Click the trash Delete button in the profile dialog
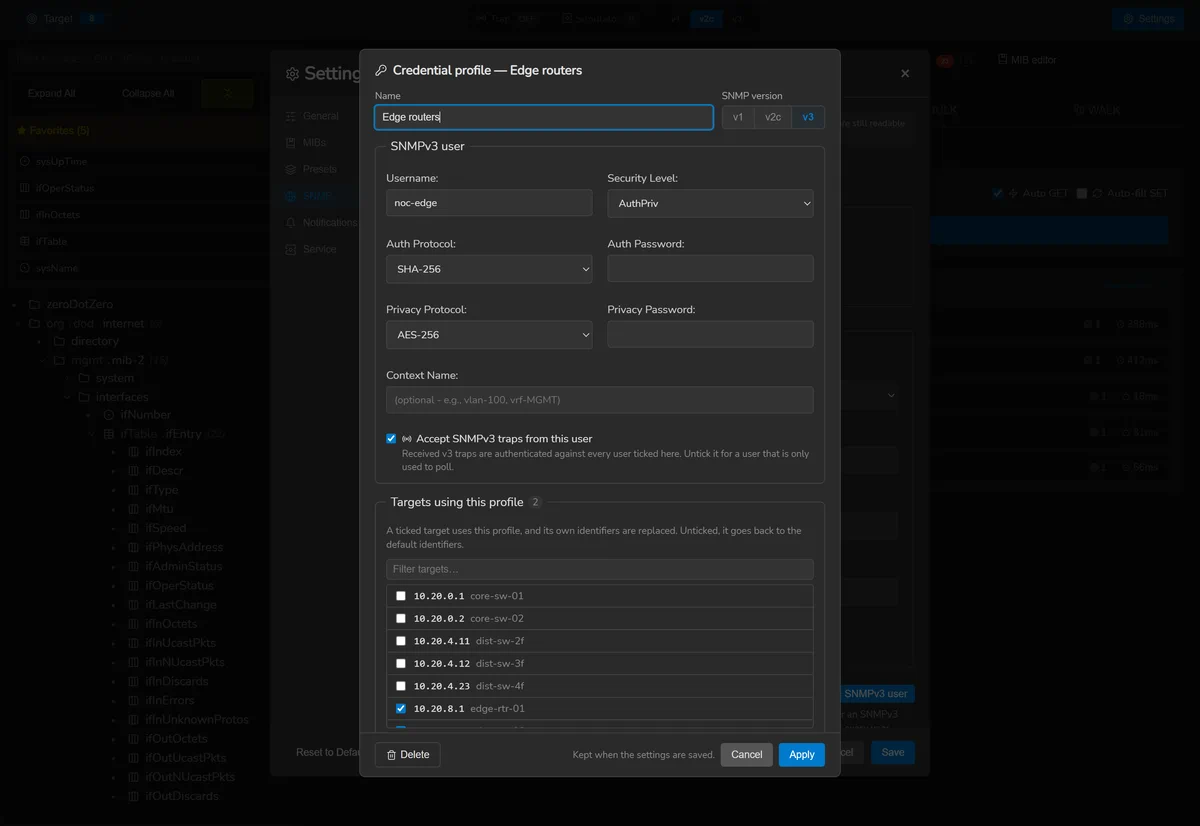This screenshot has width=1200, height=826. pyautogui.click(x=407, y=754)
